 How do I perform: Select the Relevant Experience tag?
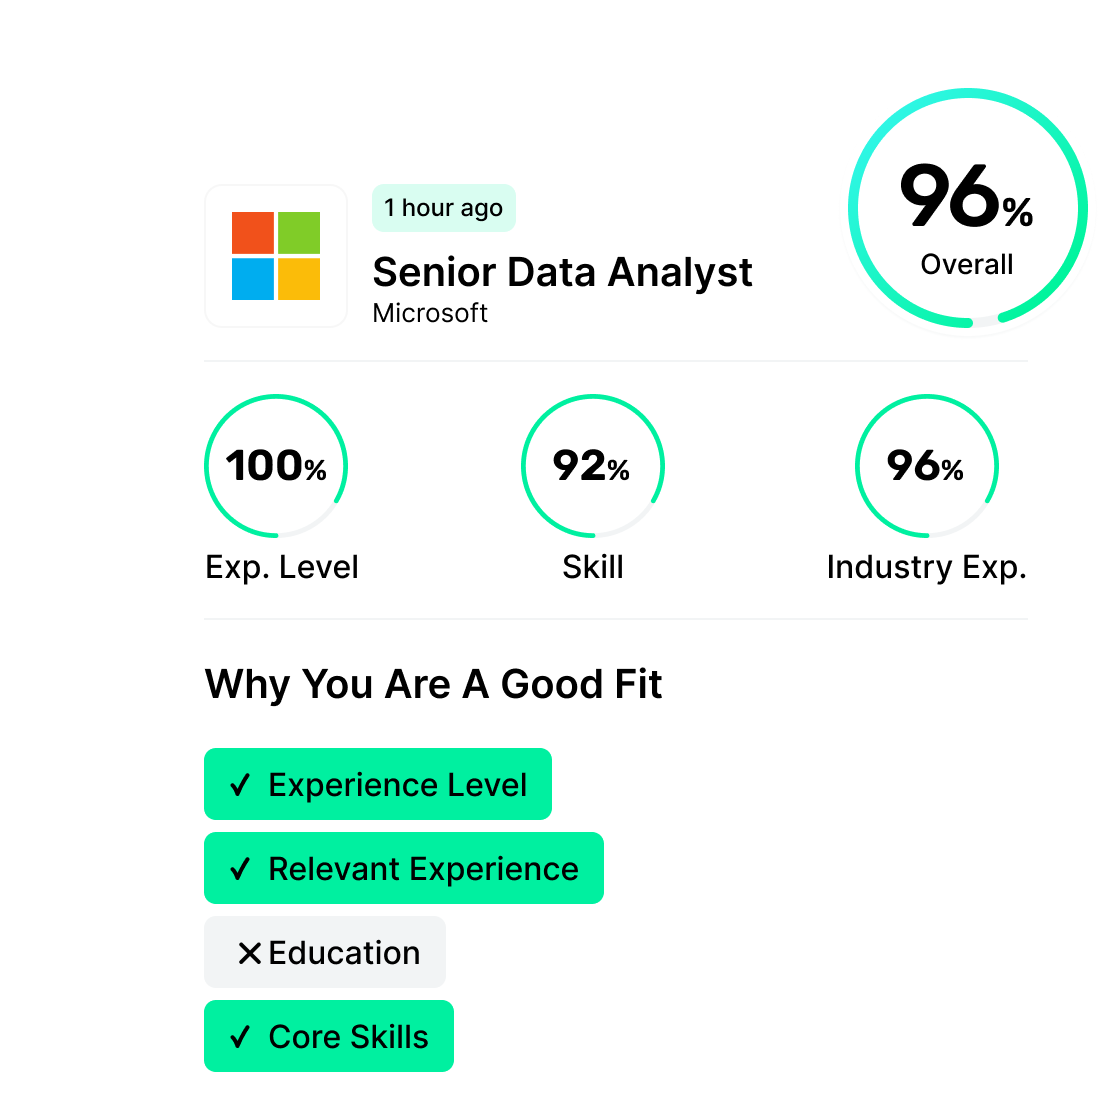tap(404, 869)
